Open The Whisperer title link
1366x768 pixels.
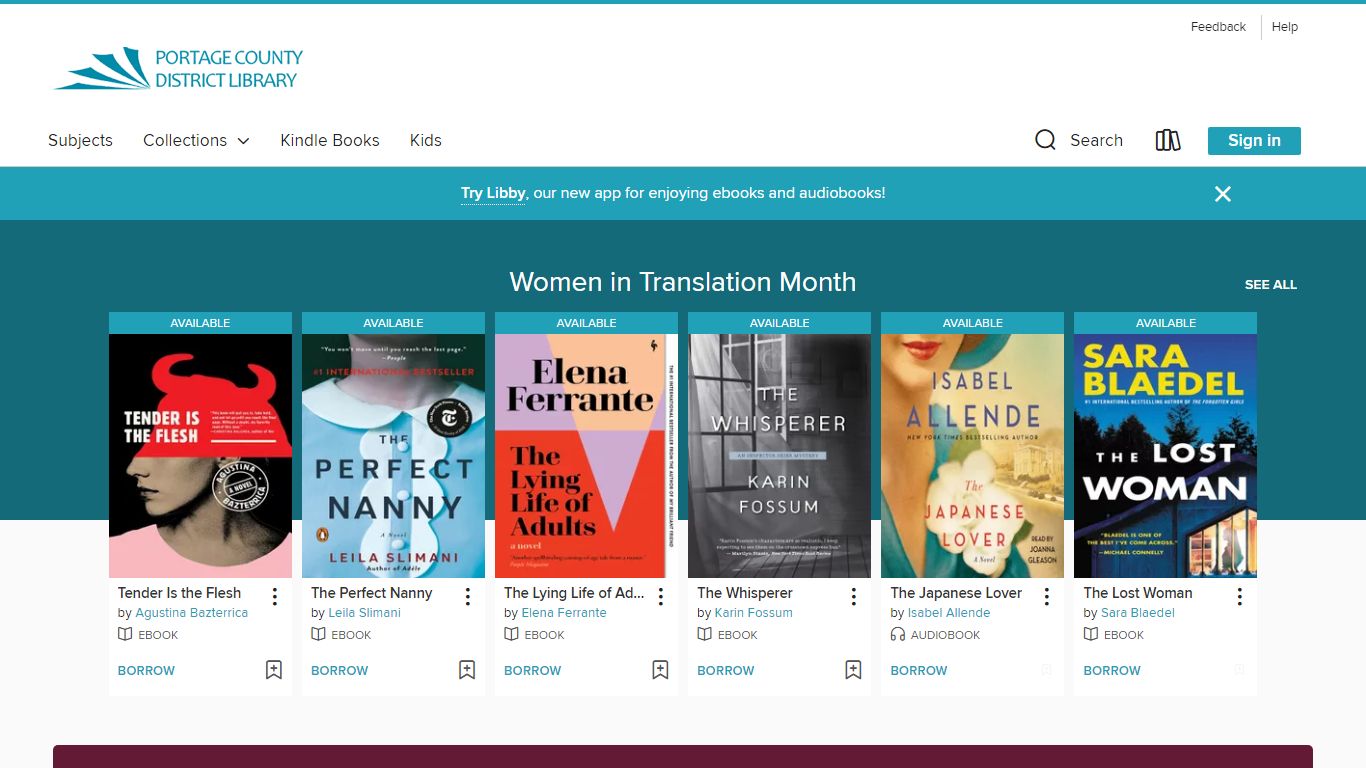[x=745, y=593]
